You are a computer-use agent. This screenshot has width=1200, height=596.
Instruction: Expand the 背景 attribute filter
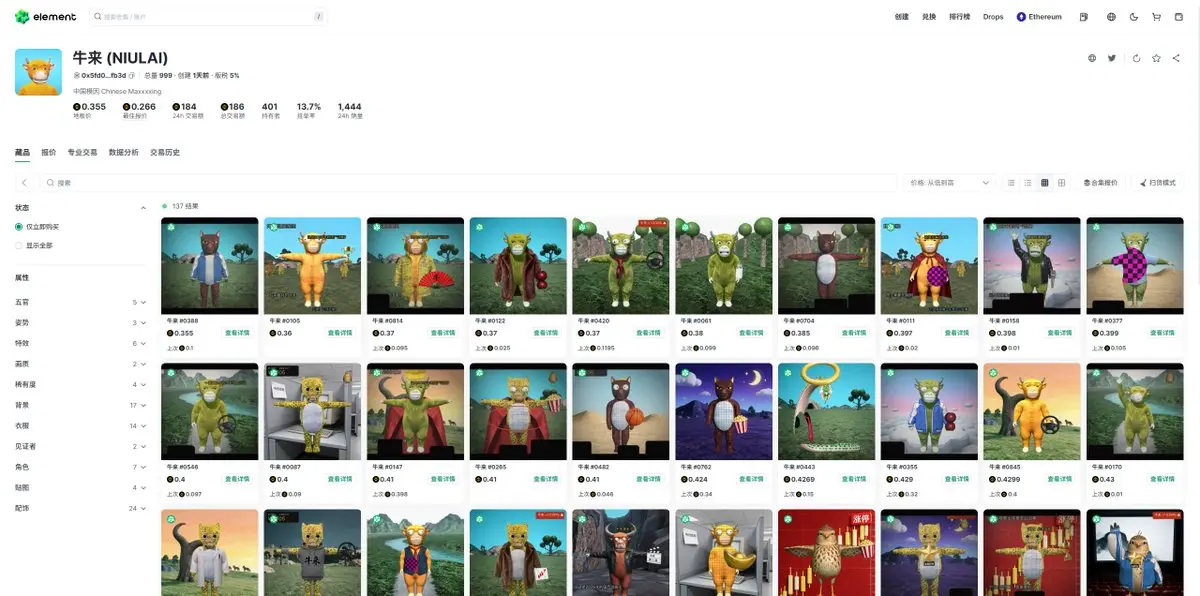tap(80, 405)
